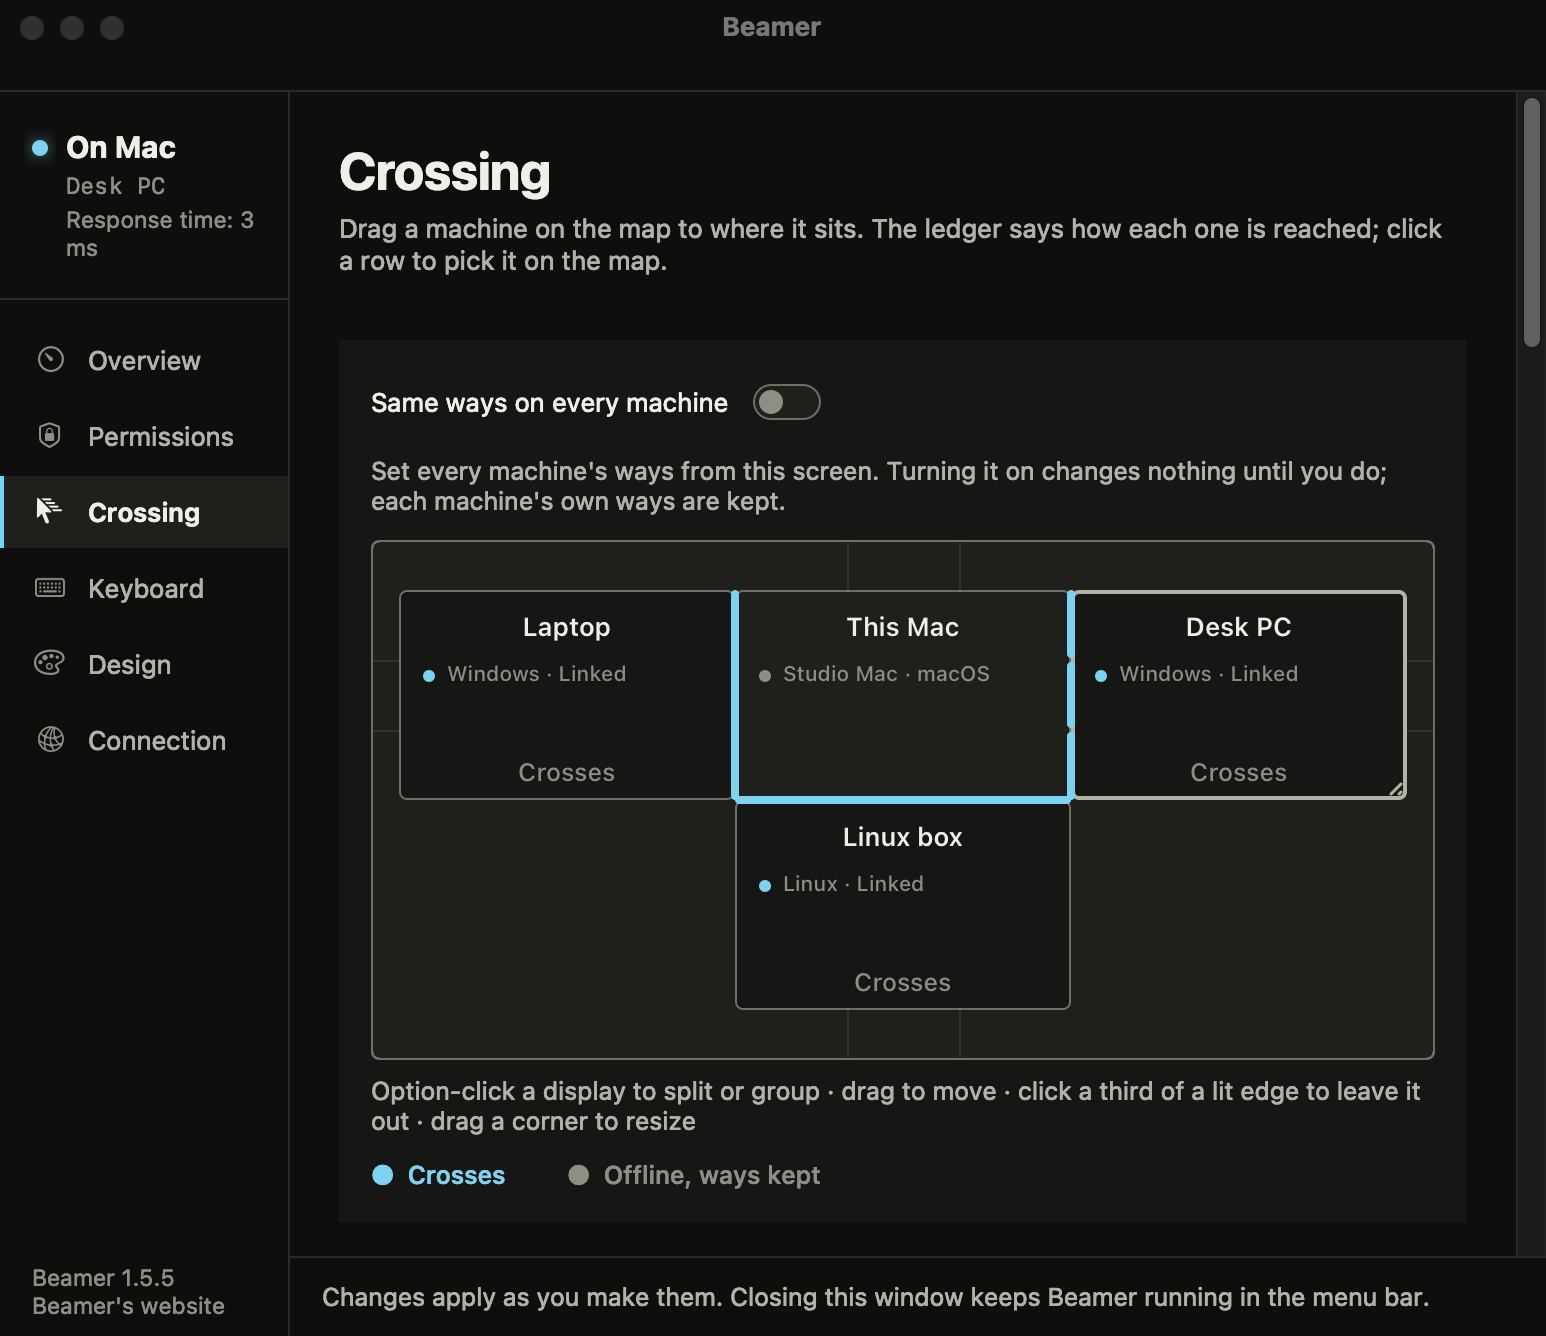The image size is (1546, 1336).
Task: Open Design via the palette icon
Action: click(x=50, y=663)
